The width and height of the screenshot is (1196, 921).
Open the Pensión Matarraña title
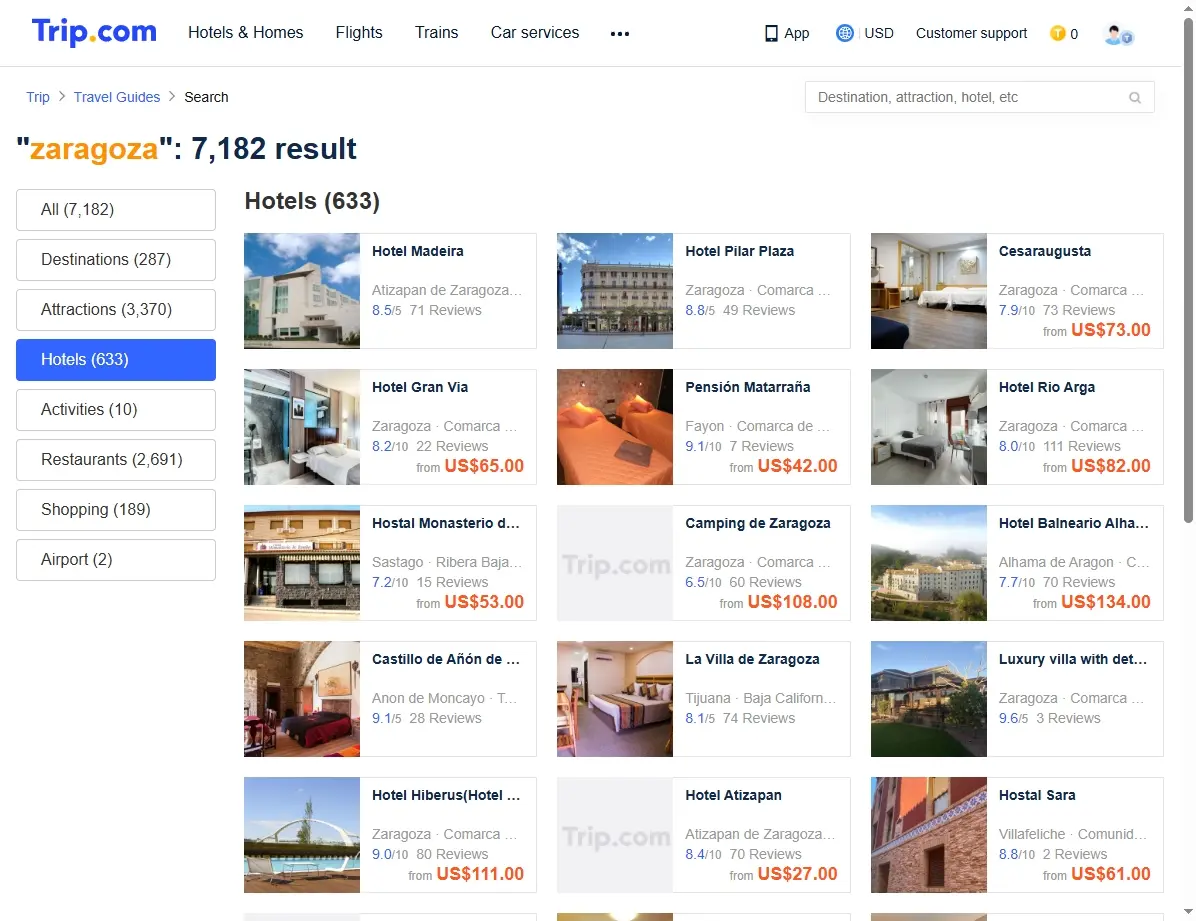click(748, 387)
